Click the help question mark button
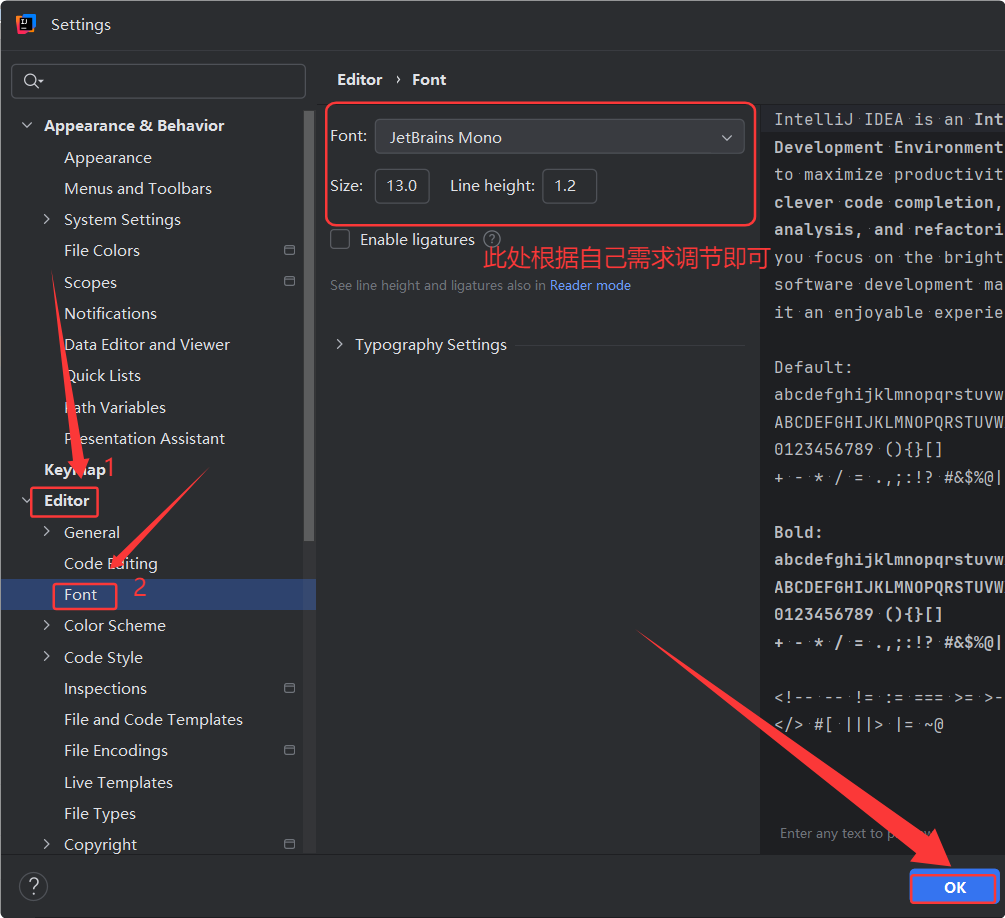This screenshot has height=918, width=1005. click(33, 887)
